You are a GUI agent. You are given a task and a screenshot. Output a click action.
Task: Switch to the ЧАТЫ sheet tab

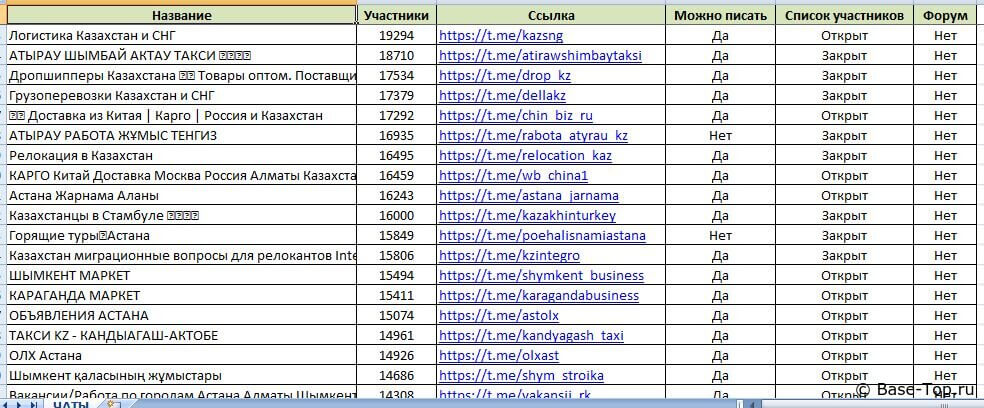coord(70,404)
